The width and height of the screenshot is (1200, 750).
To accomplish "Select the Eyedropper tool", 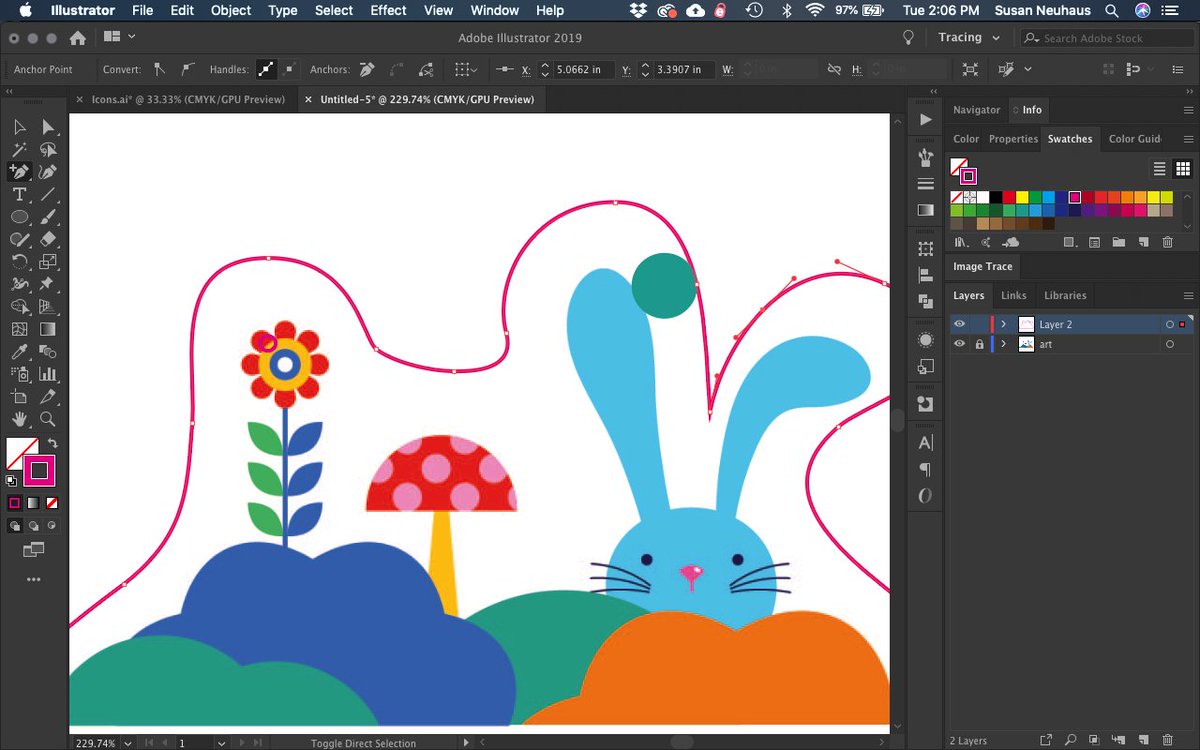I will 19,352.
